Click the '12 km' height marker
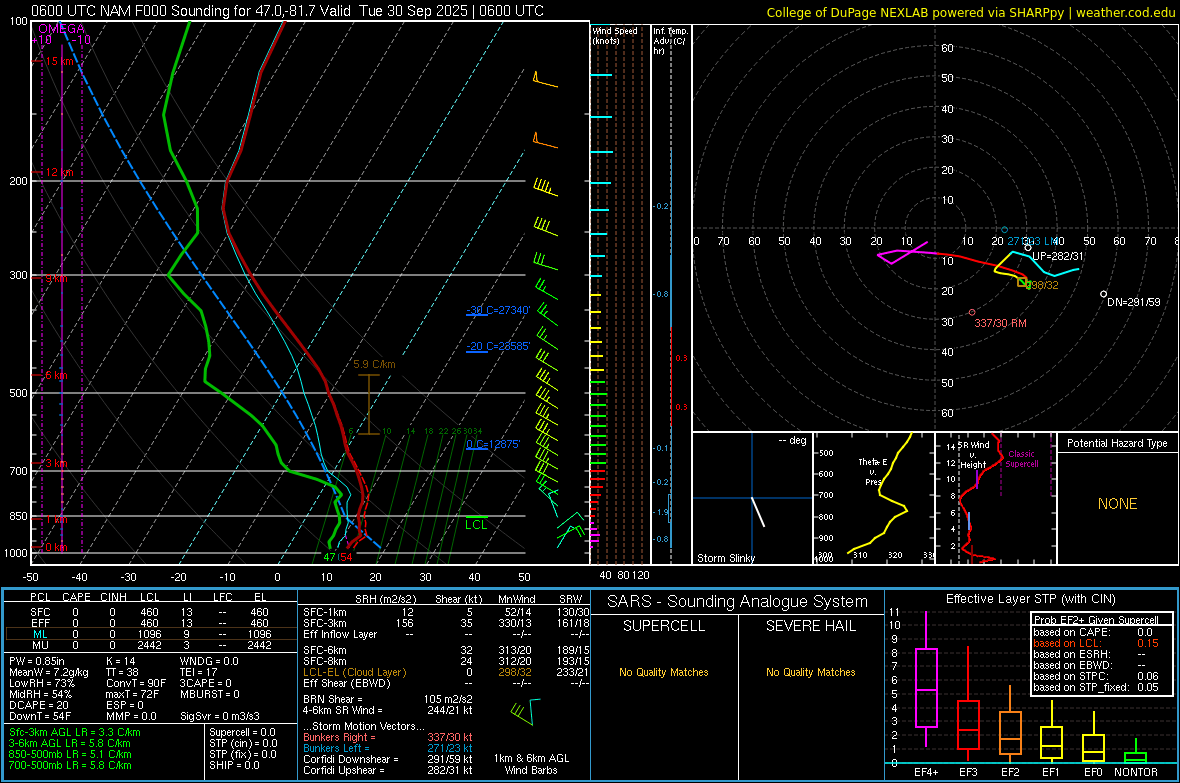The height and width of the screenshot is (783, 1180). (x=59, y=172)
